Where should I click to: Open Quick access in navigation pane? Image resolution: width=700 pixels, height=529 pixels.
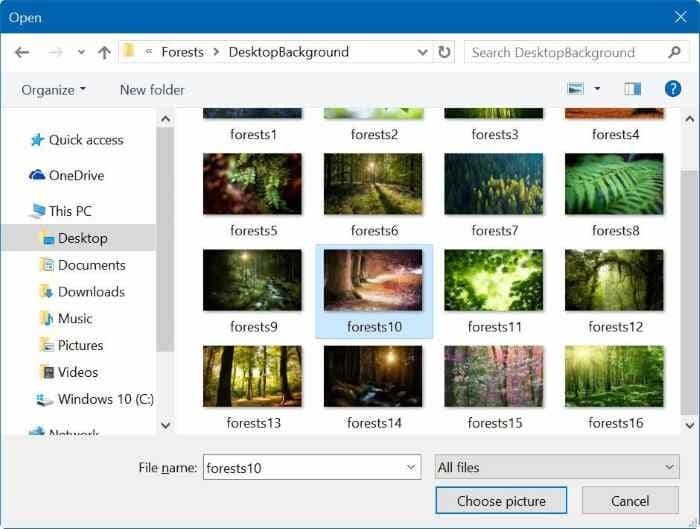coord(86,140)
